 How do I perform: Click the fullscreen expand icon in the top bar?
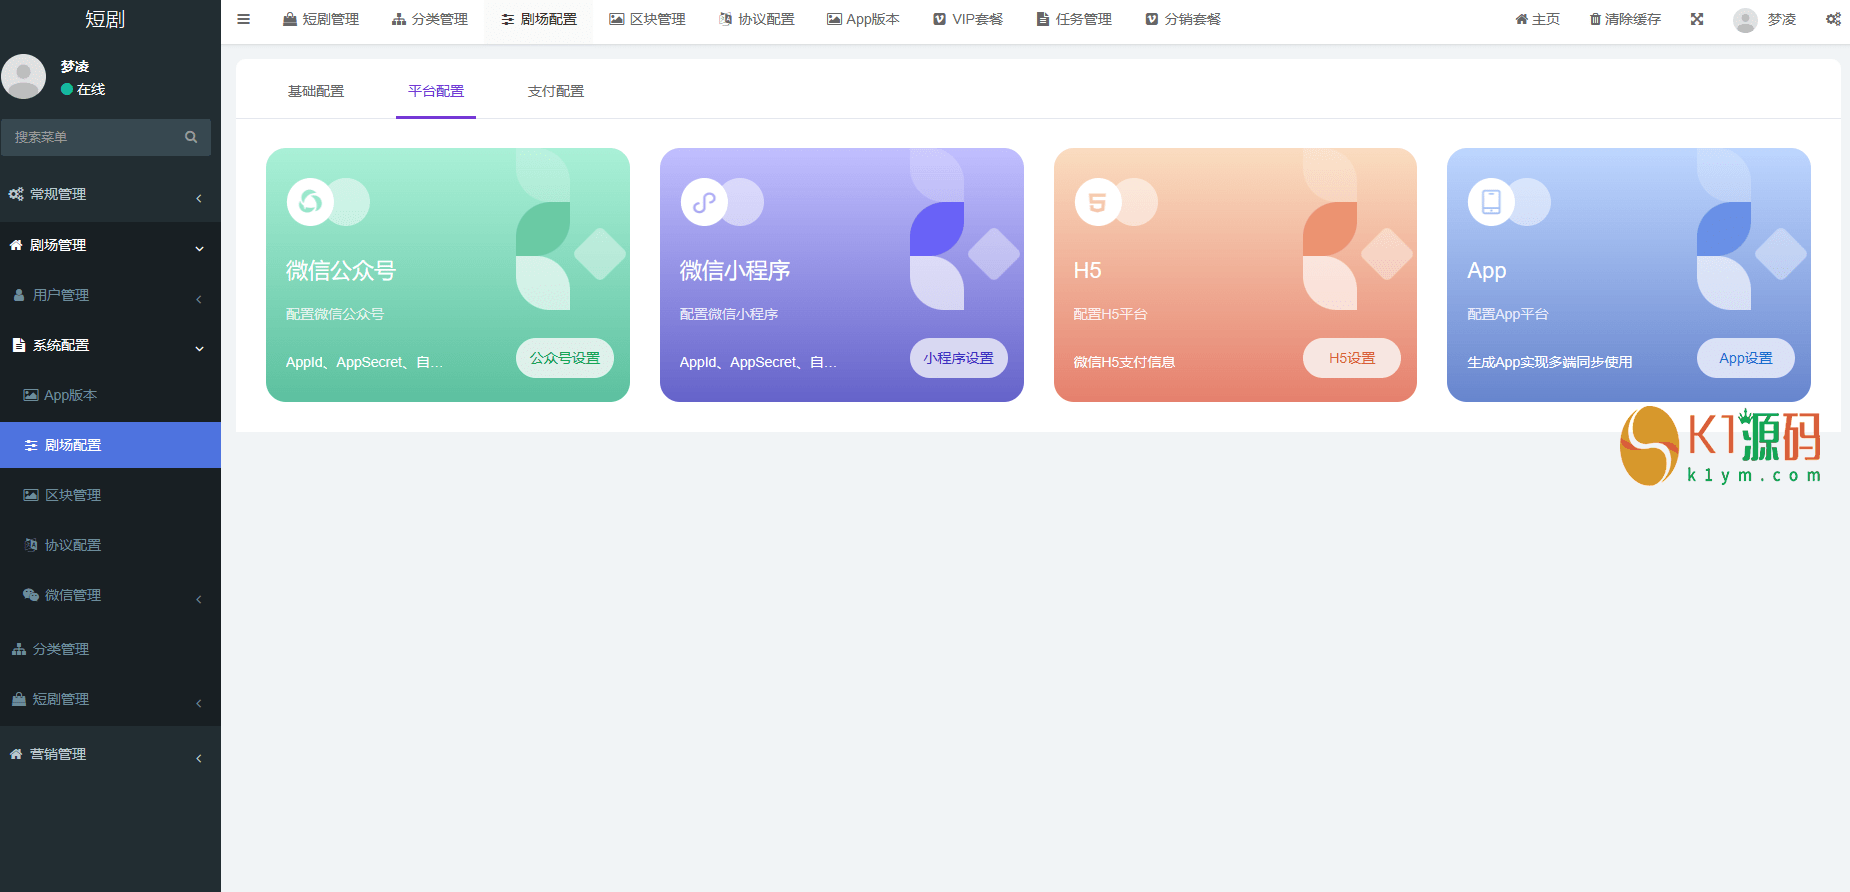point(1697,19)
